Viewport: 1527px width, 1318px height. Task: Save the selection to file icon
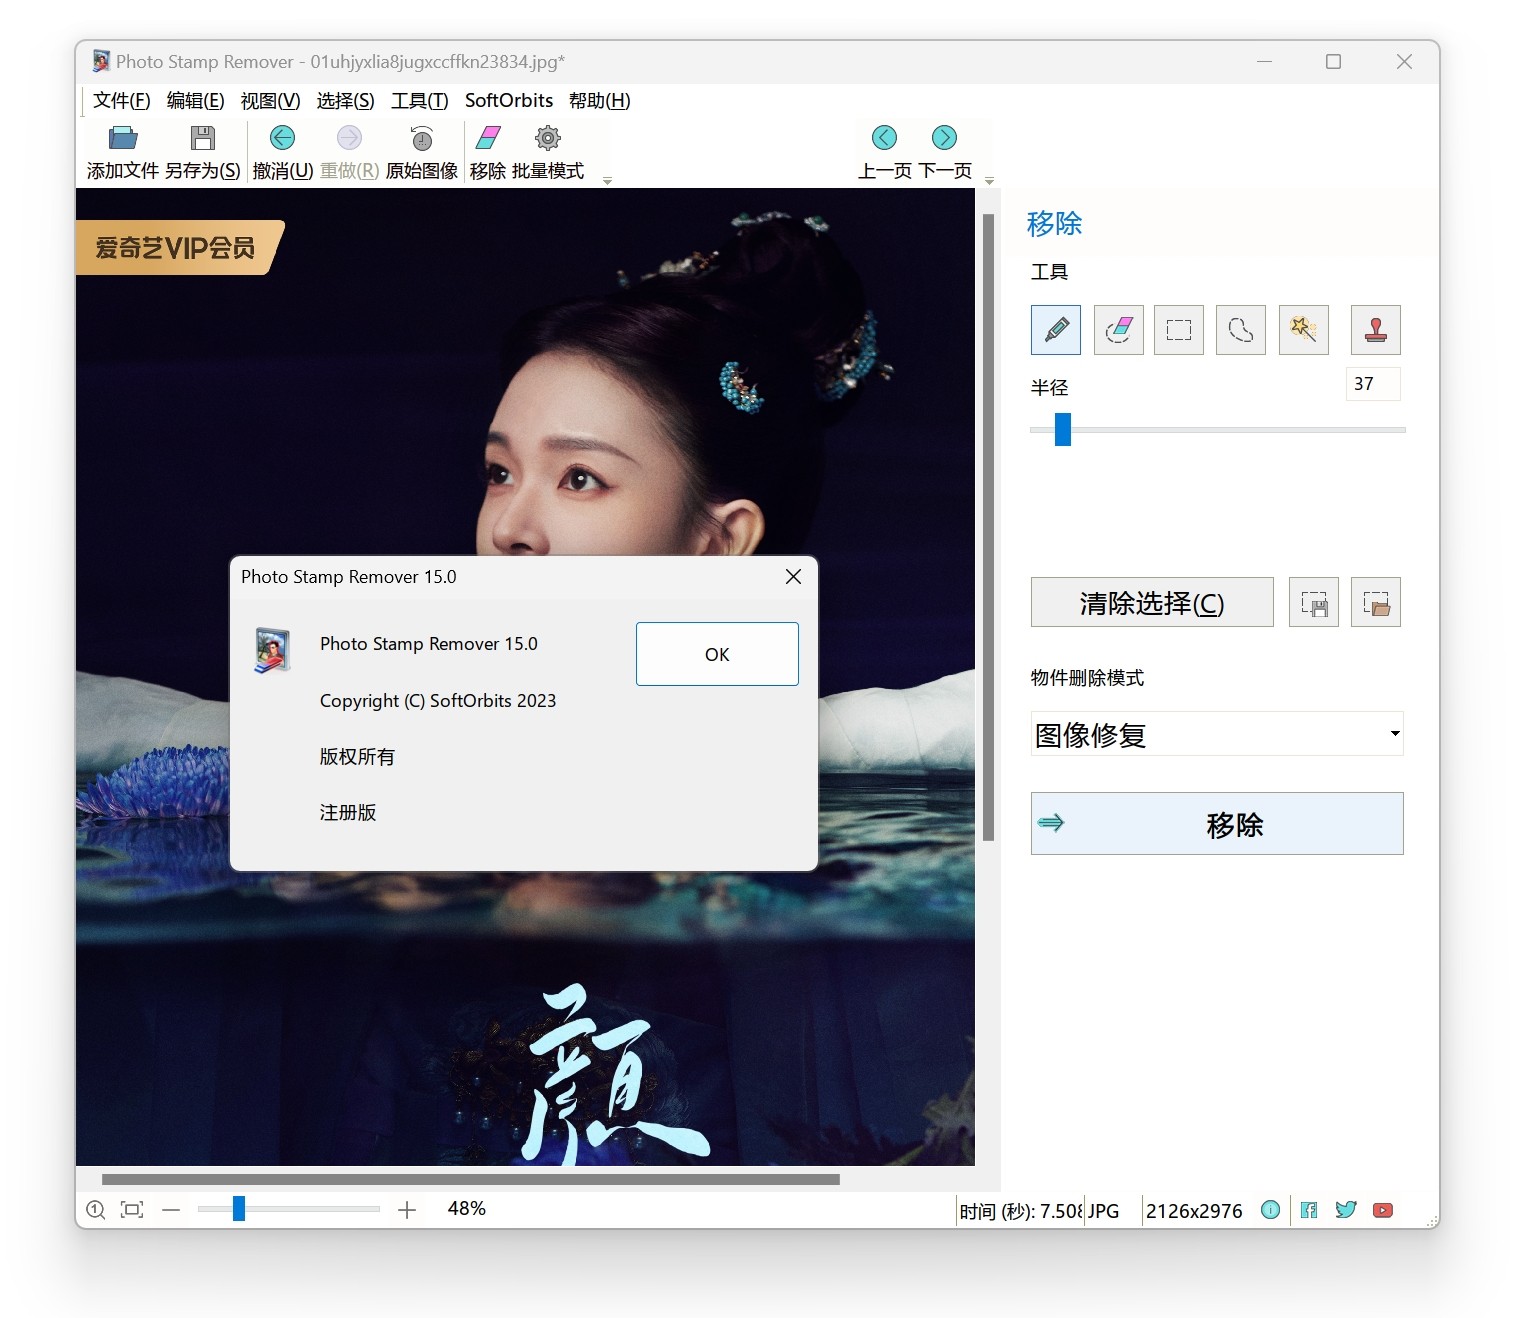pyautogui.click(x=1314, y=602)
